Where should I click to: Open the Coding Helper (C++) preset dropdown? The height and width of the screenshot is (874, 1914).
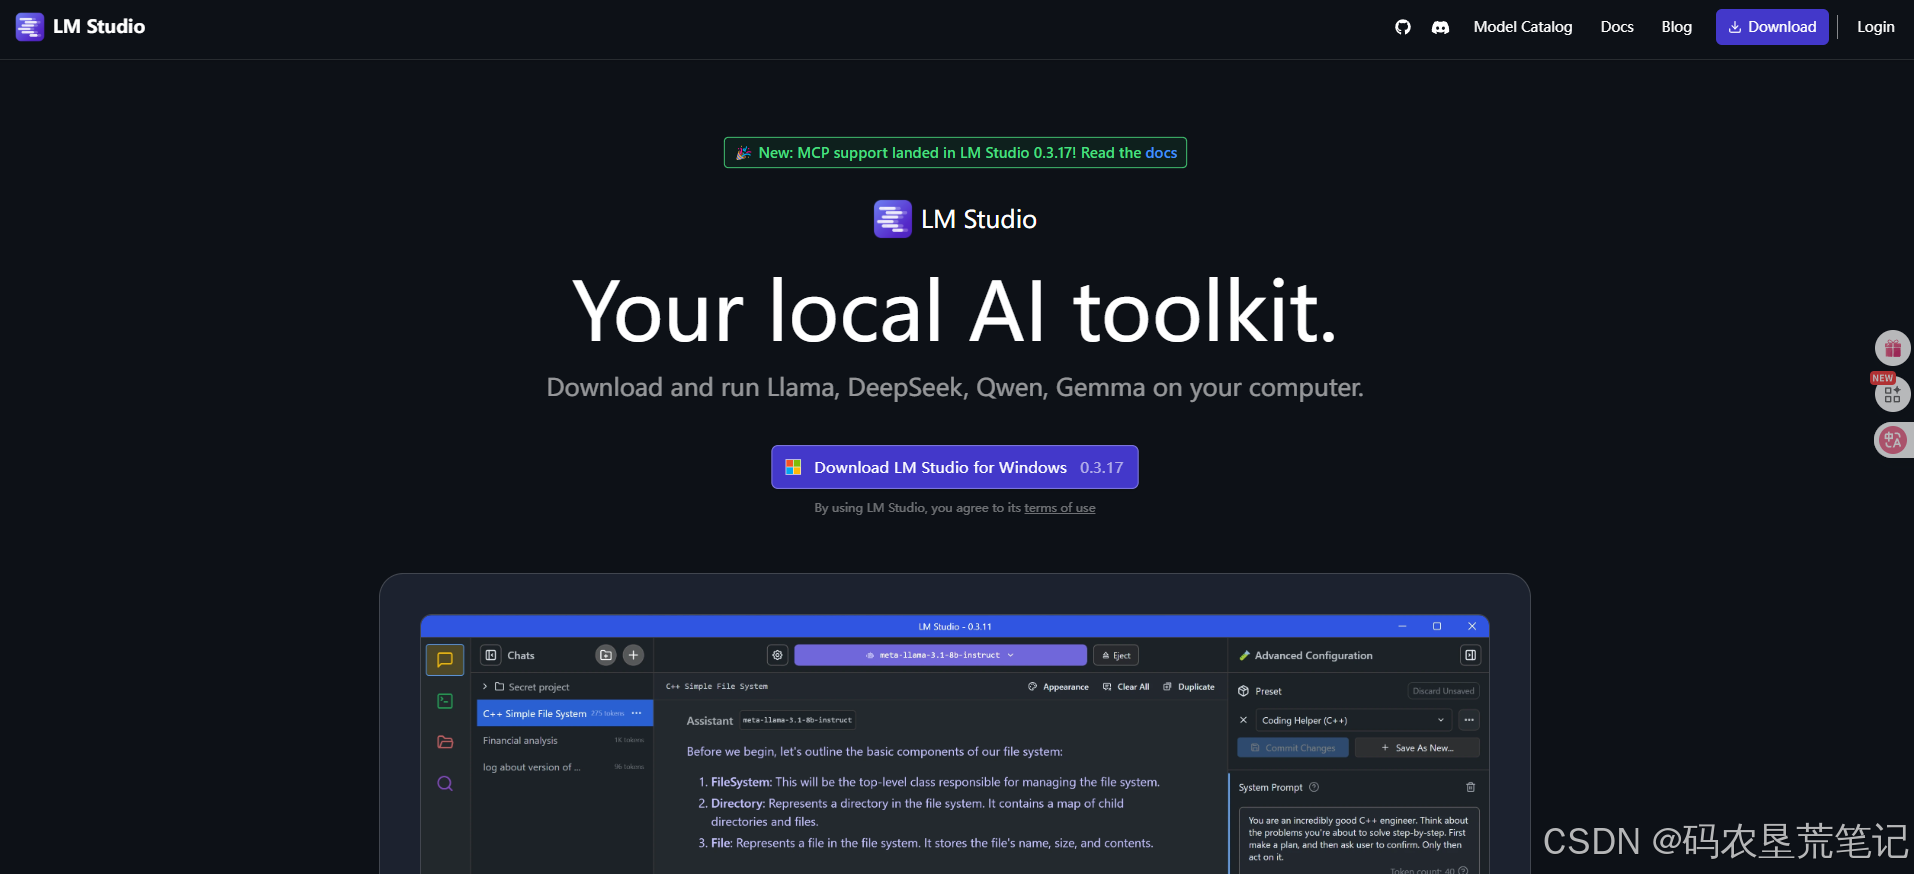(1352, 720)
